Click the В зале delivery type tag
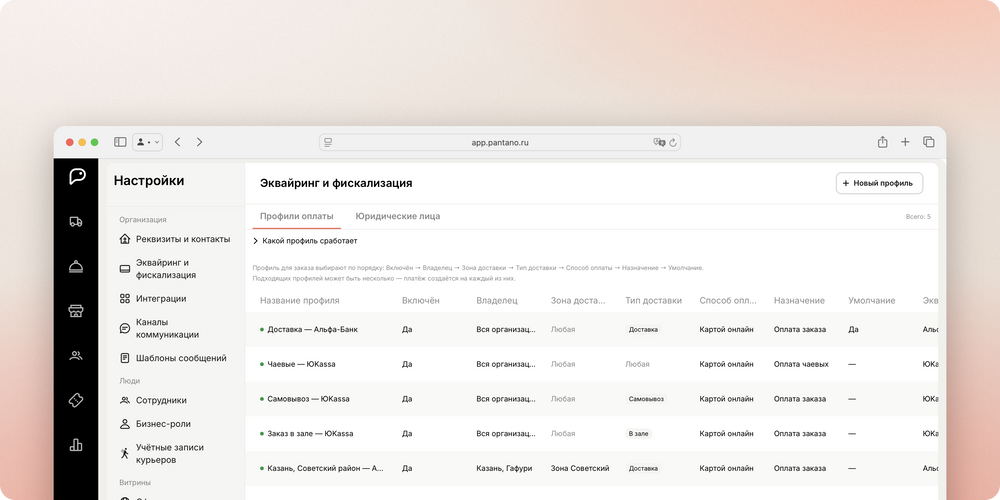Screen dimensions: 1000x500 [x=638, y=434]
